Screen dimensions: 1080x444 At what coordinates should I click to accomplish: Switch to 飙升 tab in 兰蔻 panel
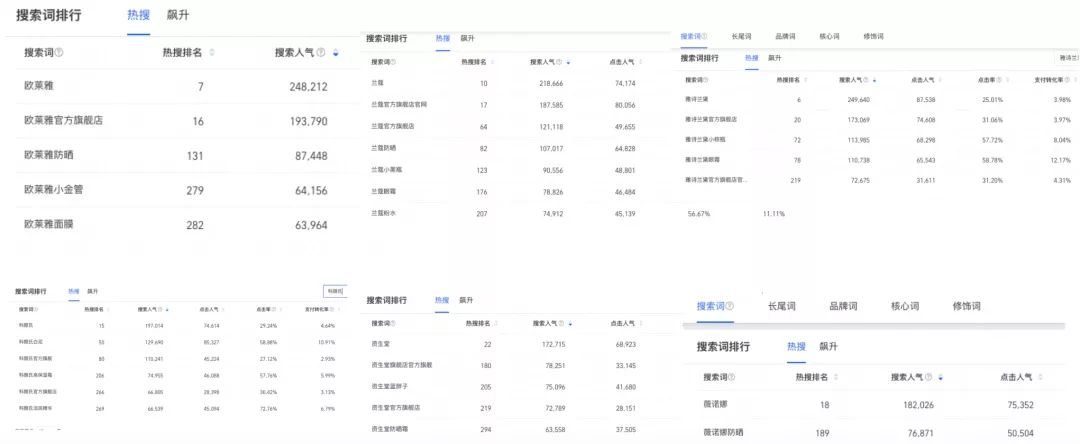(467, 39)
